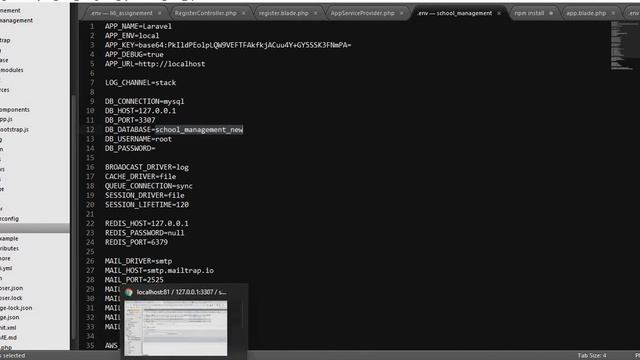Click the SESSION_DRIVER=file line
This screenshot has width=640, height=360.
pyautogui.click(x=144, y=195)
